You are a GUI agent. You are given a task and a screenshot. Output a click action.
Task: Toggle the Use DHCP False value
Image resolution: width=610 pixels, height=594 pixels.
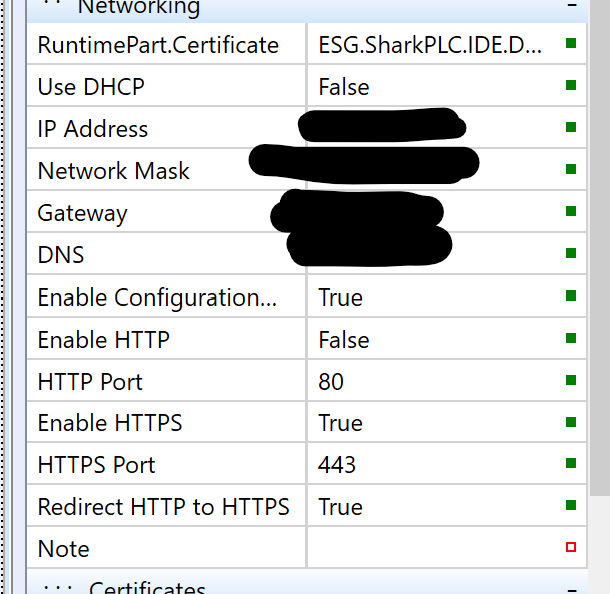344,87
